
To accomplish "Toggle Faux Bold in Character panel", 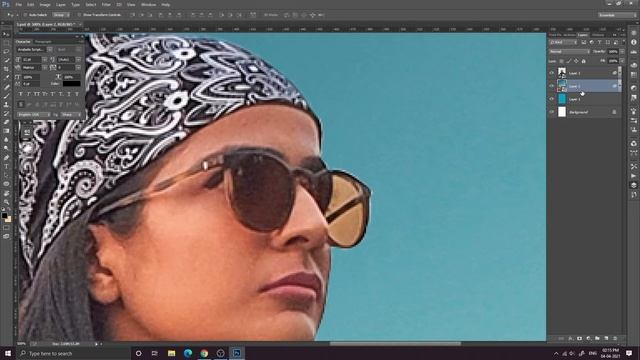I will coord(21,94).
